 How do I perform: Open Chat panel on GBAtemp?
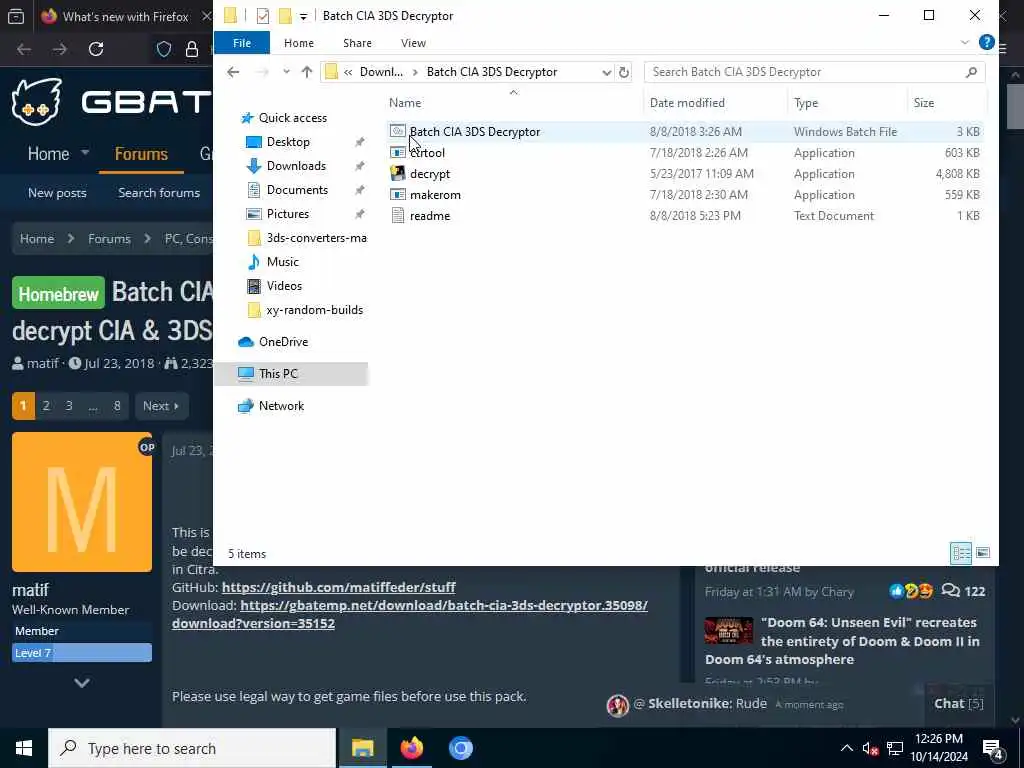[958, 703]
